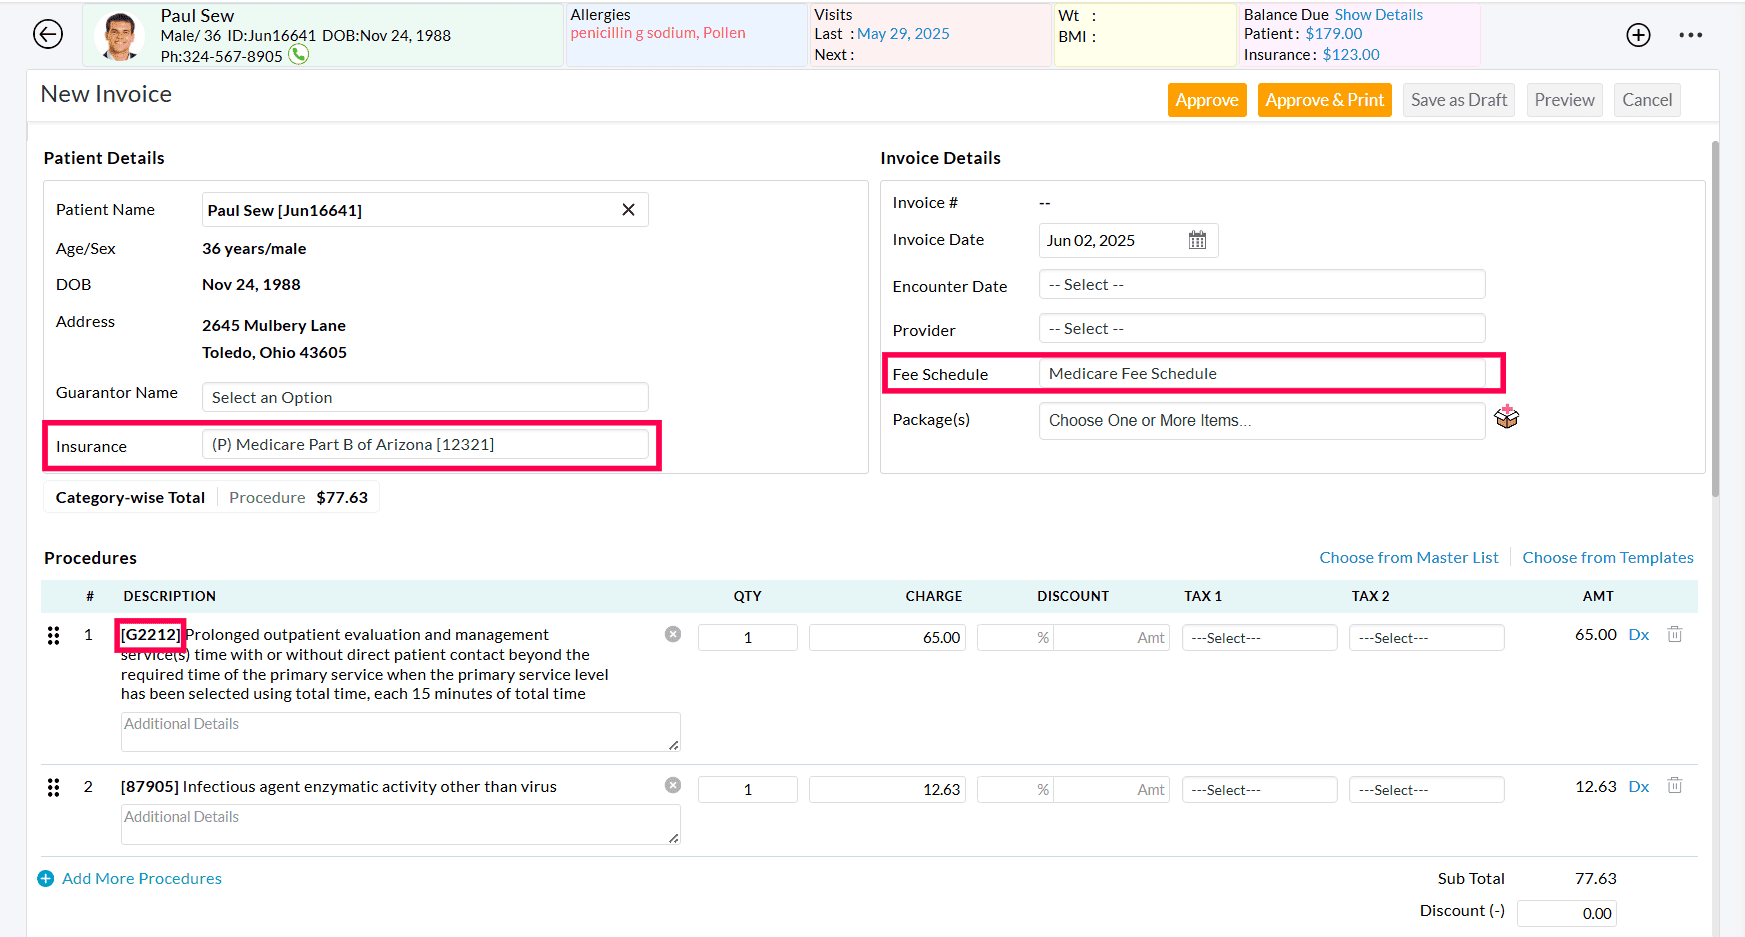Click Add More Procedures link
This screenshot has height=937, width=1745.
[x=141, y=878]
